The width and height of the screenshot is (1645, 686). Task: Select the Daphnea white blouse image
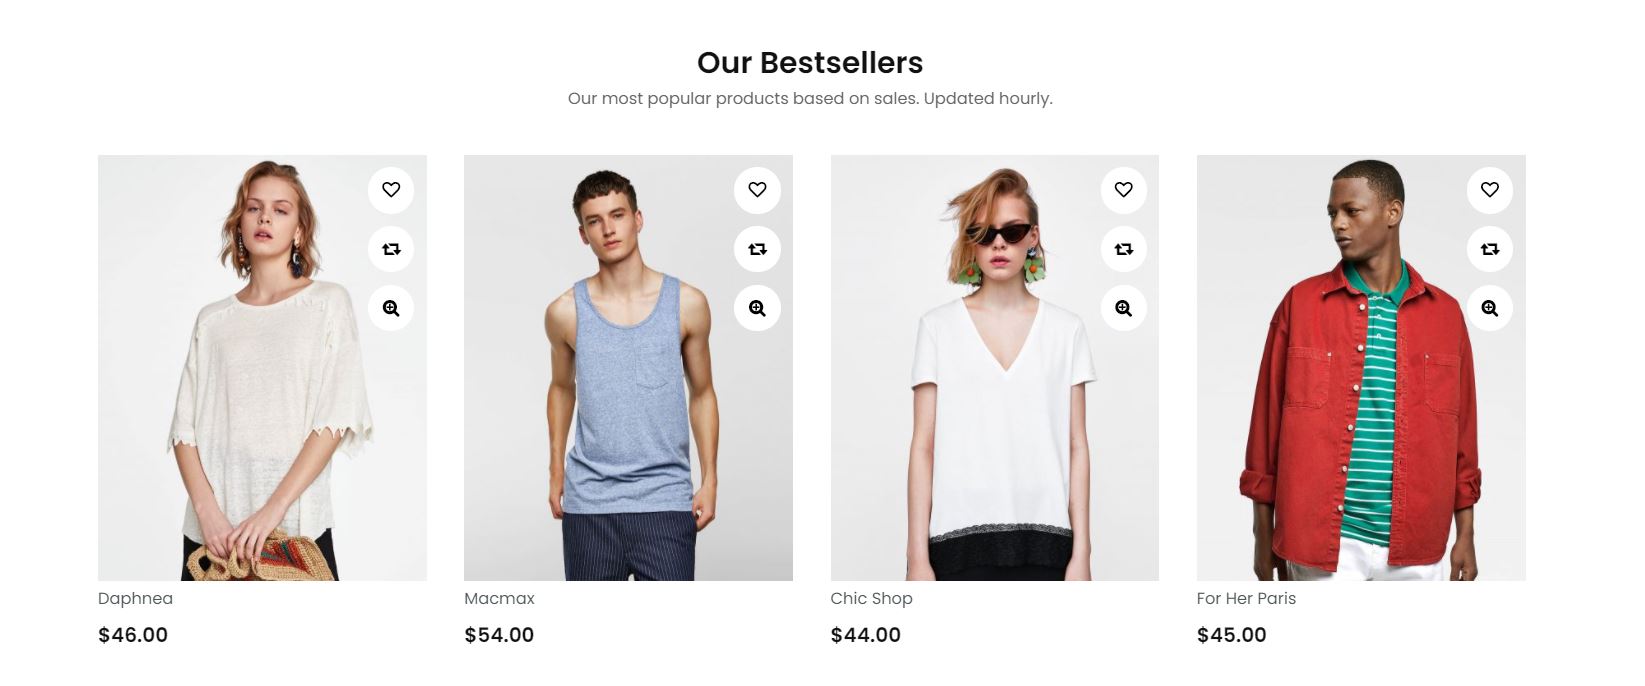coord(262,368)
